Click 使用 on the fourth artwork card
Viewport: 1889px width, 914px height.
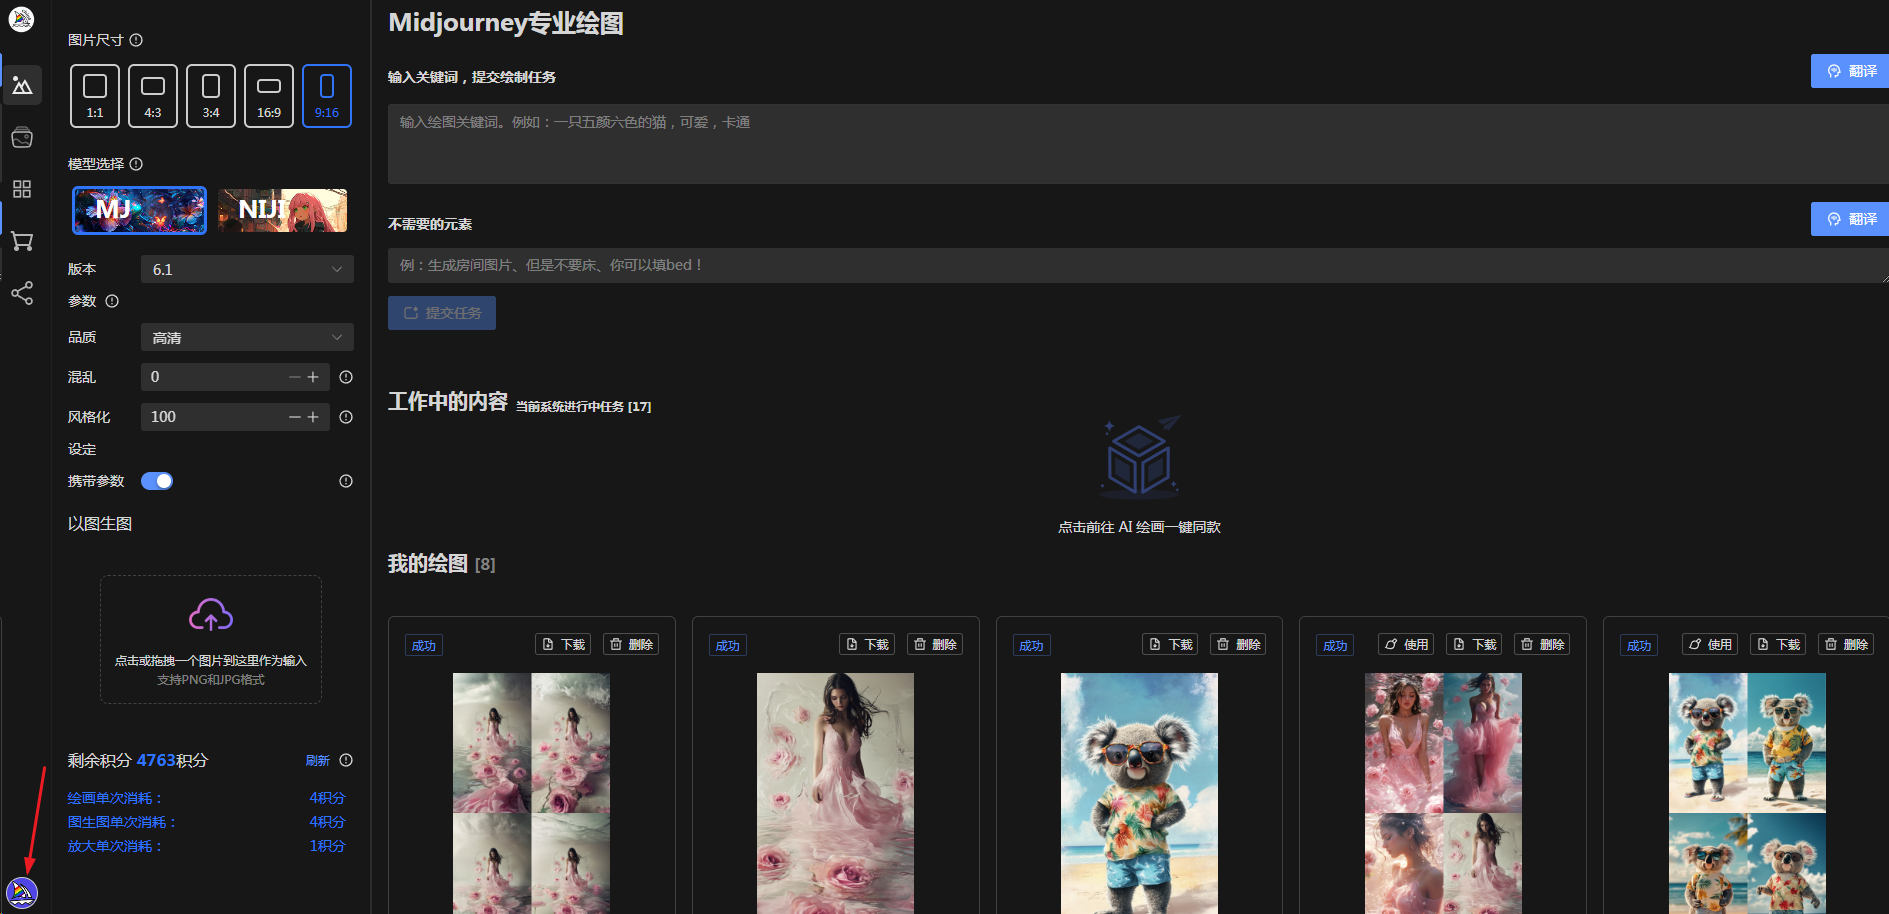point(1406,645)
